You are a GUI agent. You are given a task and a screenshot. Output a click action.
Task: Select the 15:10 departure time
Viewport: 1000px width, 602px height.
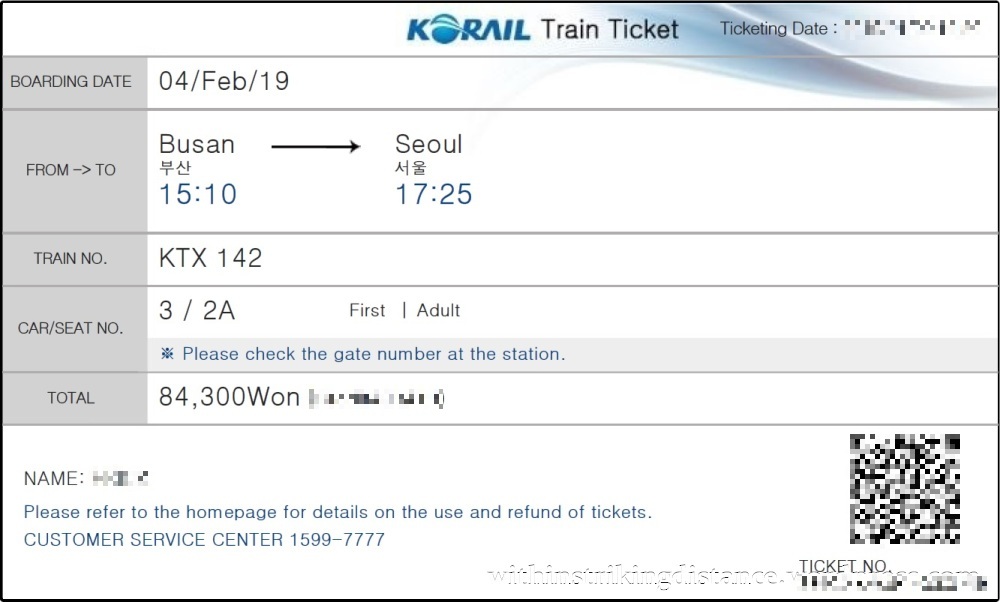coord(198,194)
